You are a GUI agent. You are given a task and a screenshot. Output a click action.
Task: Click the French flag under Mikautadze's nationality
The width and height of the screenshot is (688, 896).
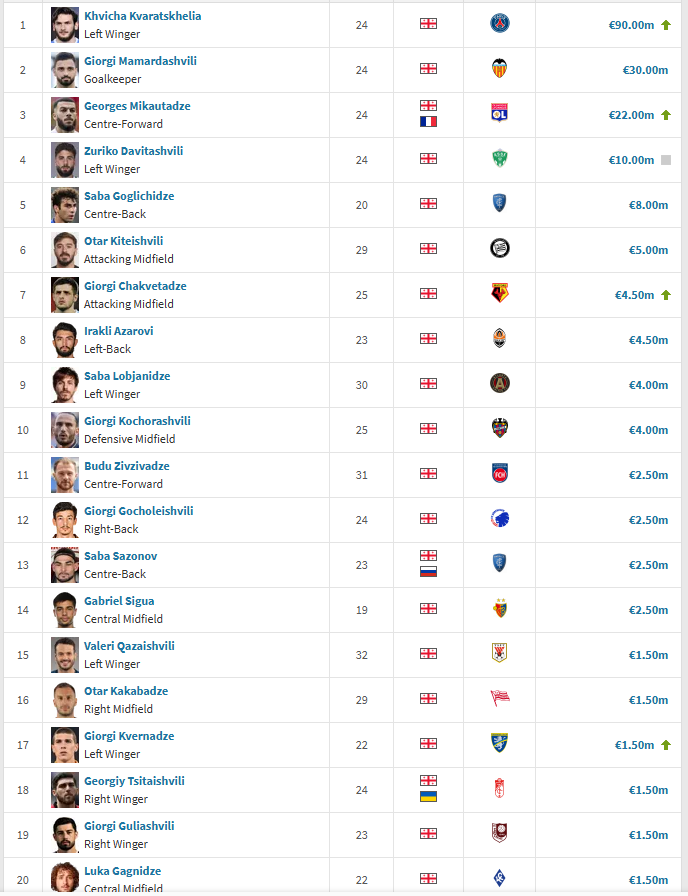[428, 121]
